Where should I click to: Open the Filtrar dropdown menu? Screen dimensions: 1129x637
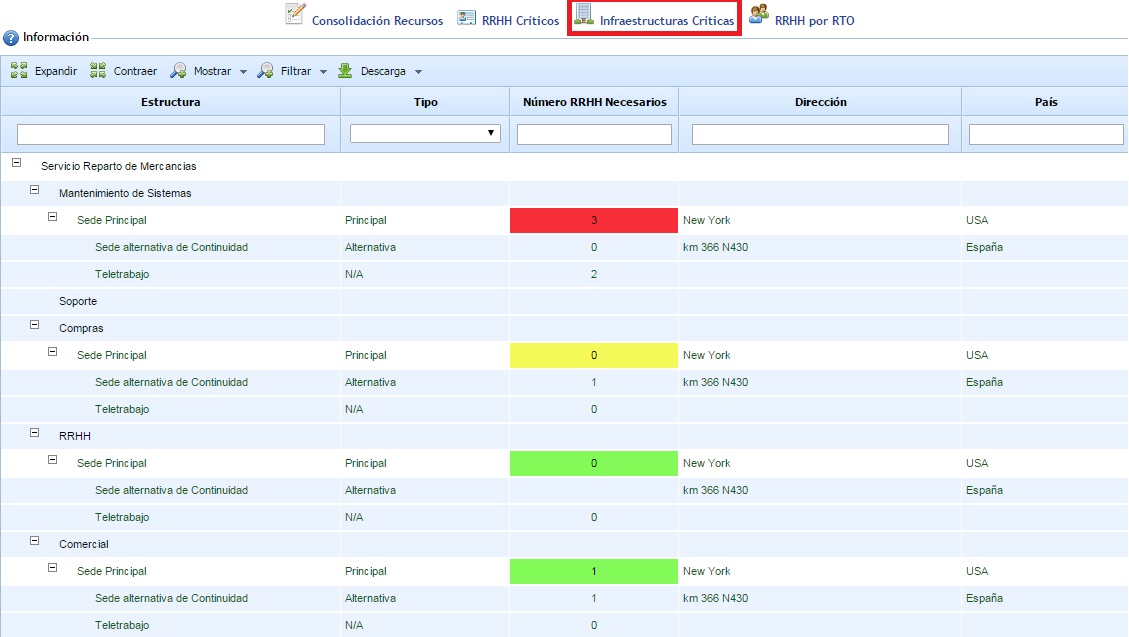(323, 72)
